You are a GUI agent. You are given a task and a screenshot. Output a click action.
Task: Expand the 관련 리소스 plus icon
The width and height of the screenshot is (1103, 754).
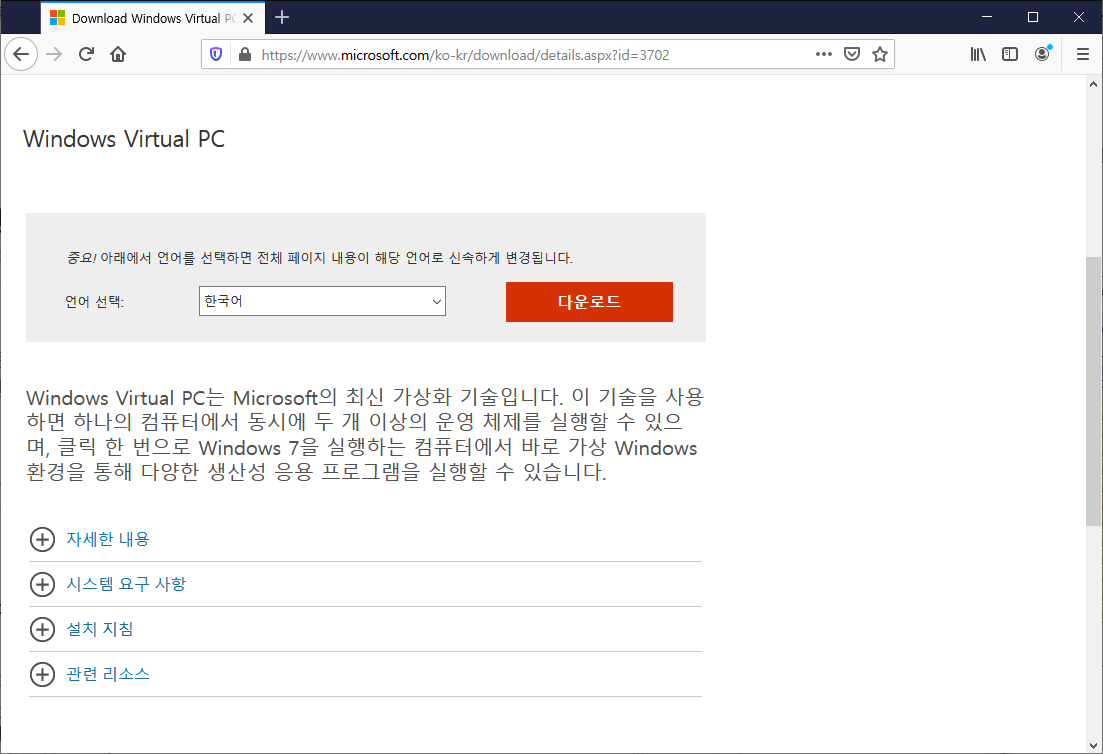pyautogui.click(x=42, y=675)
